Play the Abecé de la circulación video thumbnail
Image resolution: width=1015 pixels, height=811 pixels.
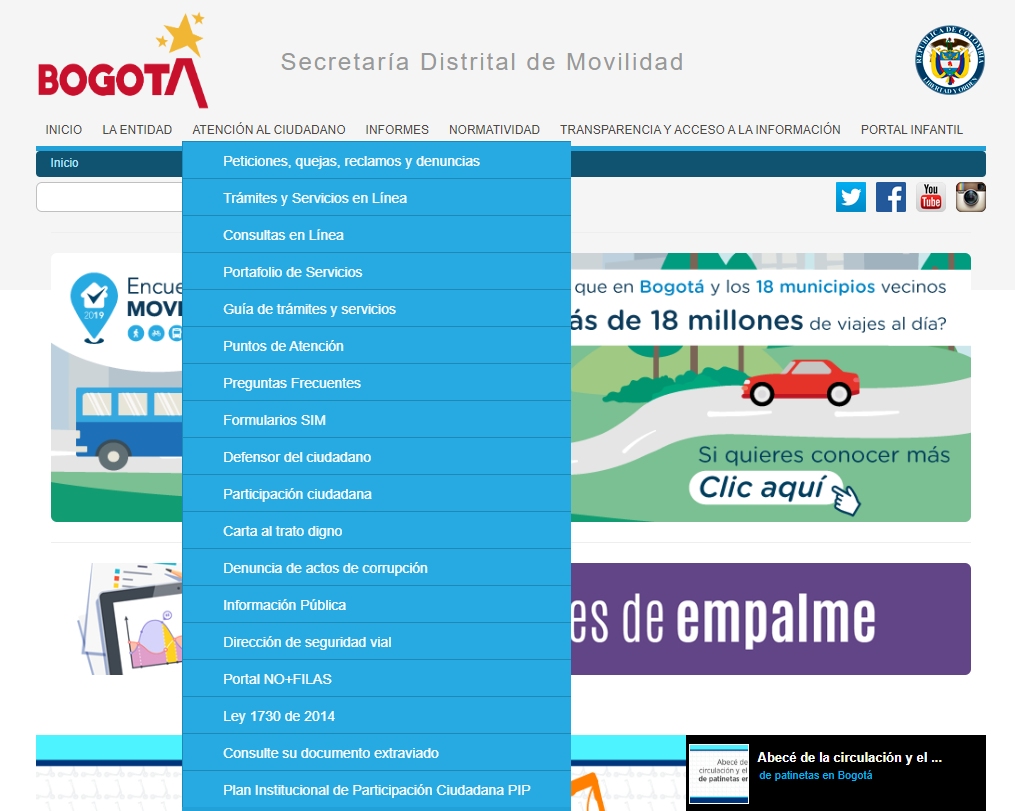(719, 771)
